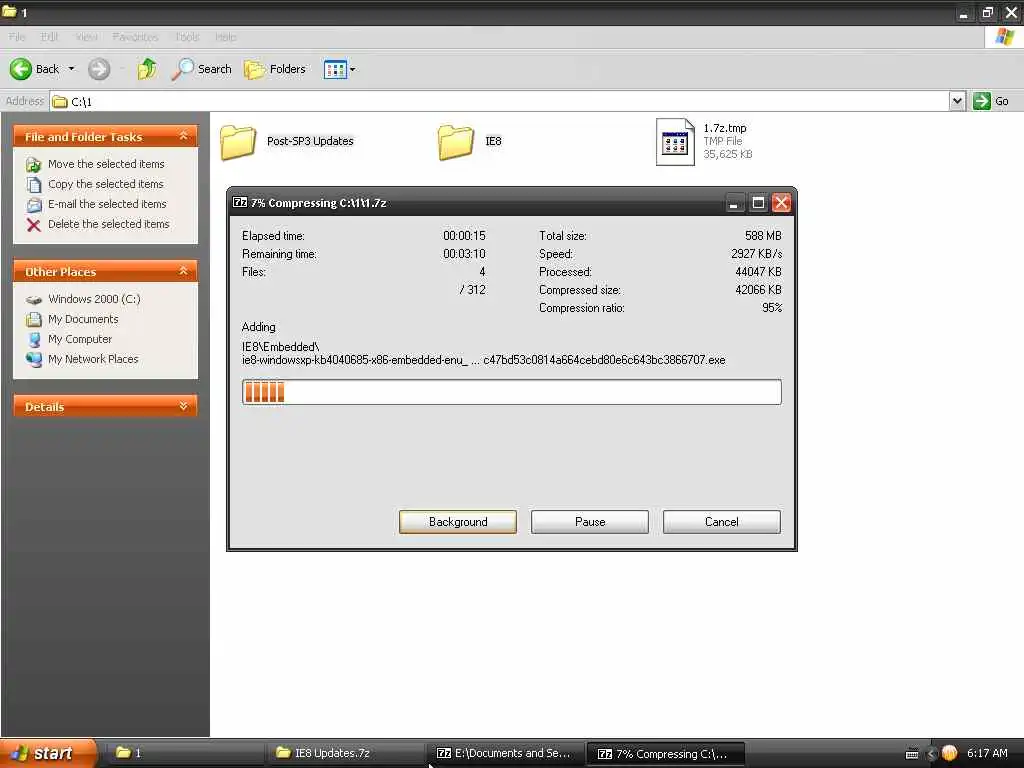The width and height of the screenshot is (1024, 768).
Task: Minimize the 7-Zip compressing dialog
Action: [x=734, y=203]
